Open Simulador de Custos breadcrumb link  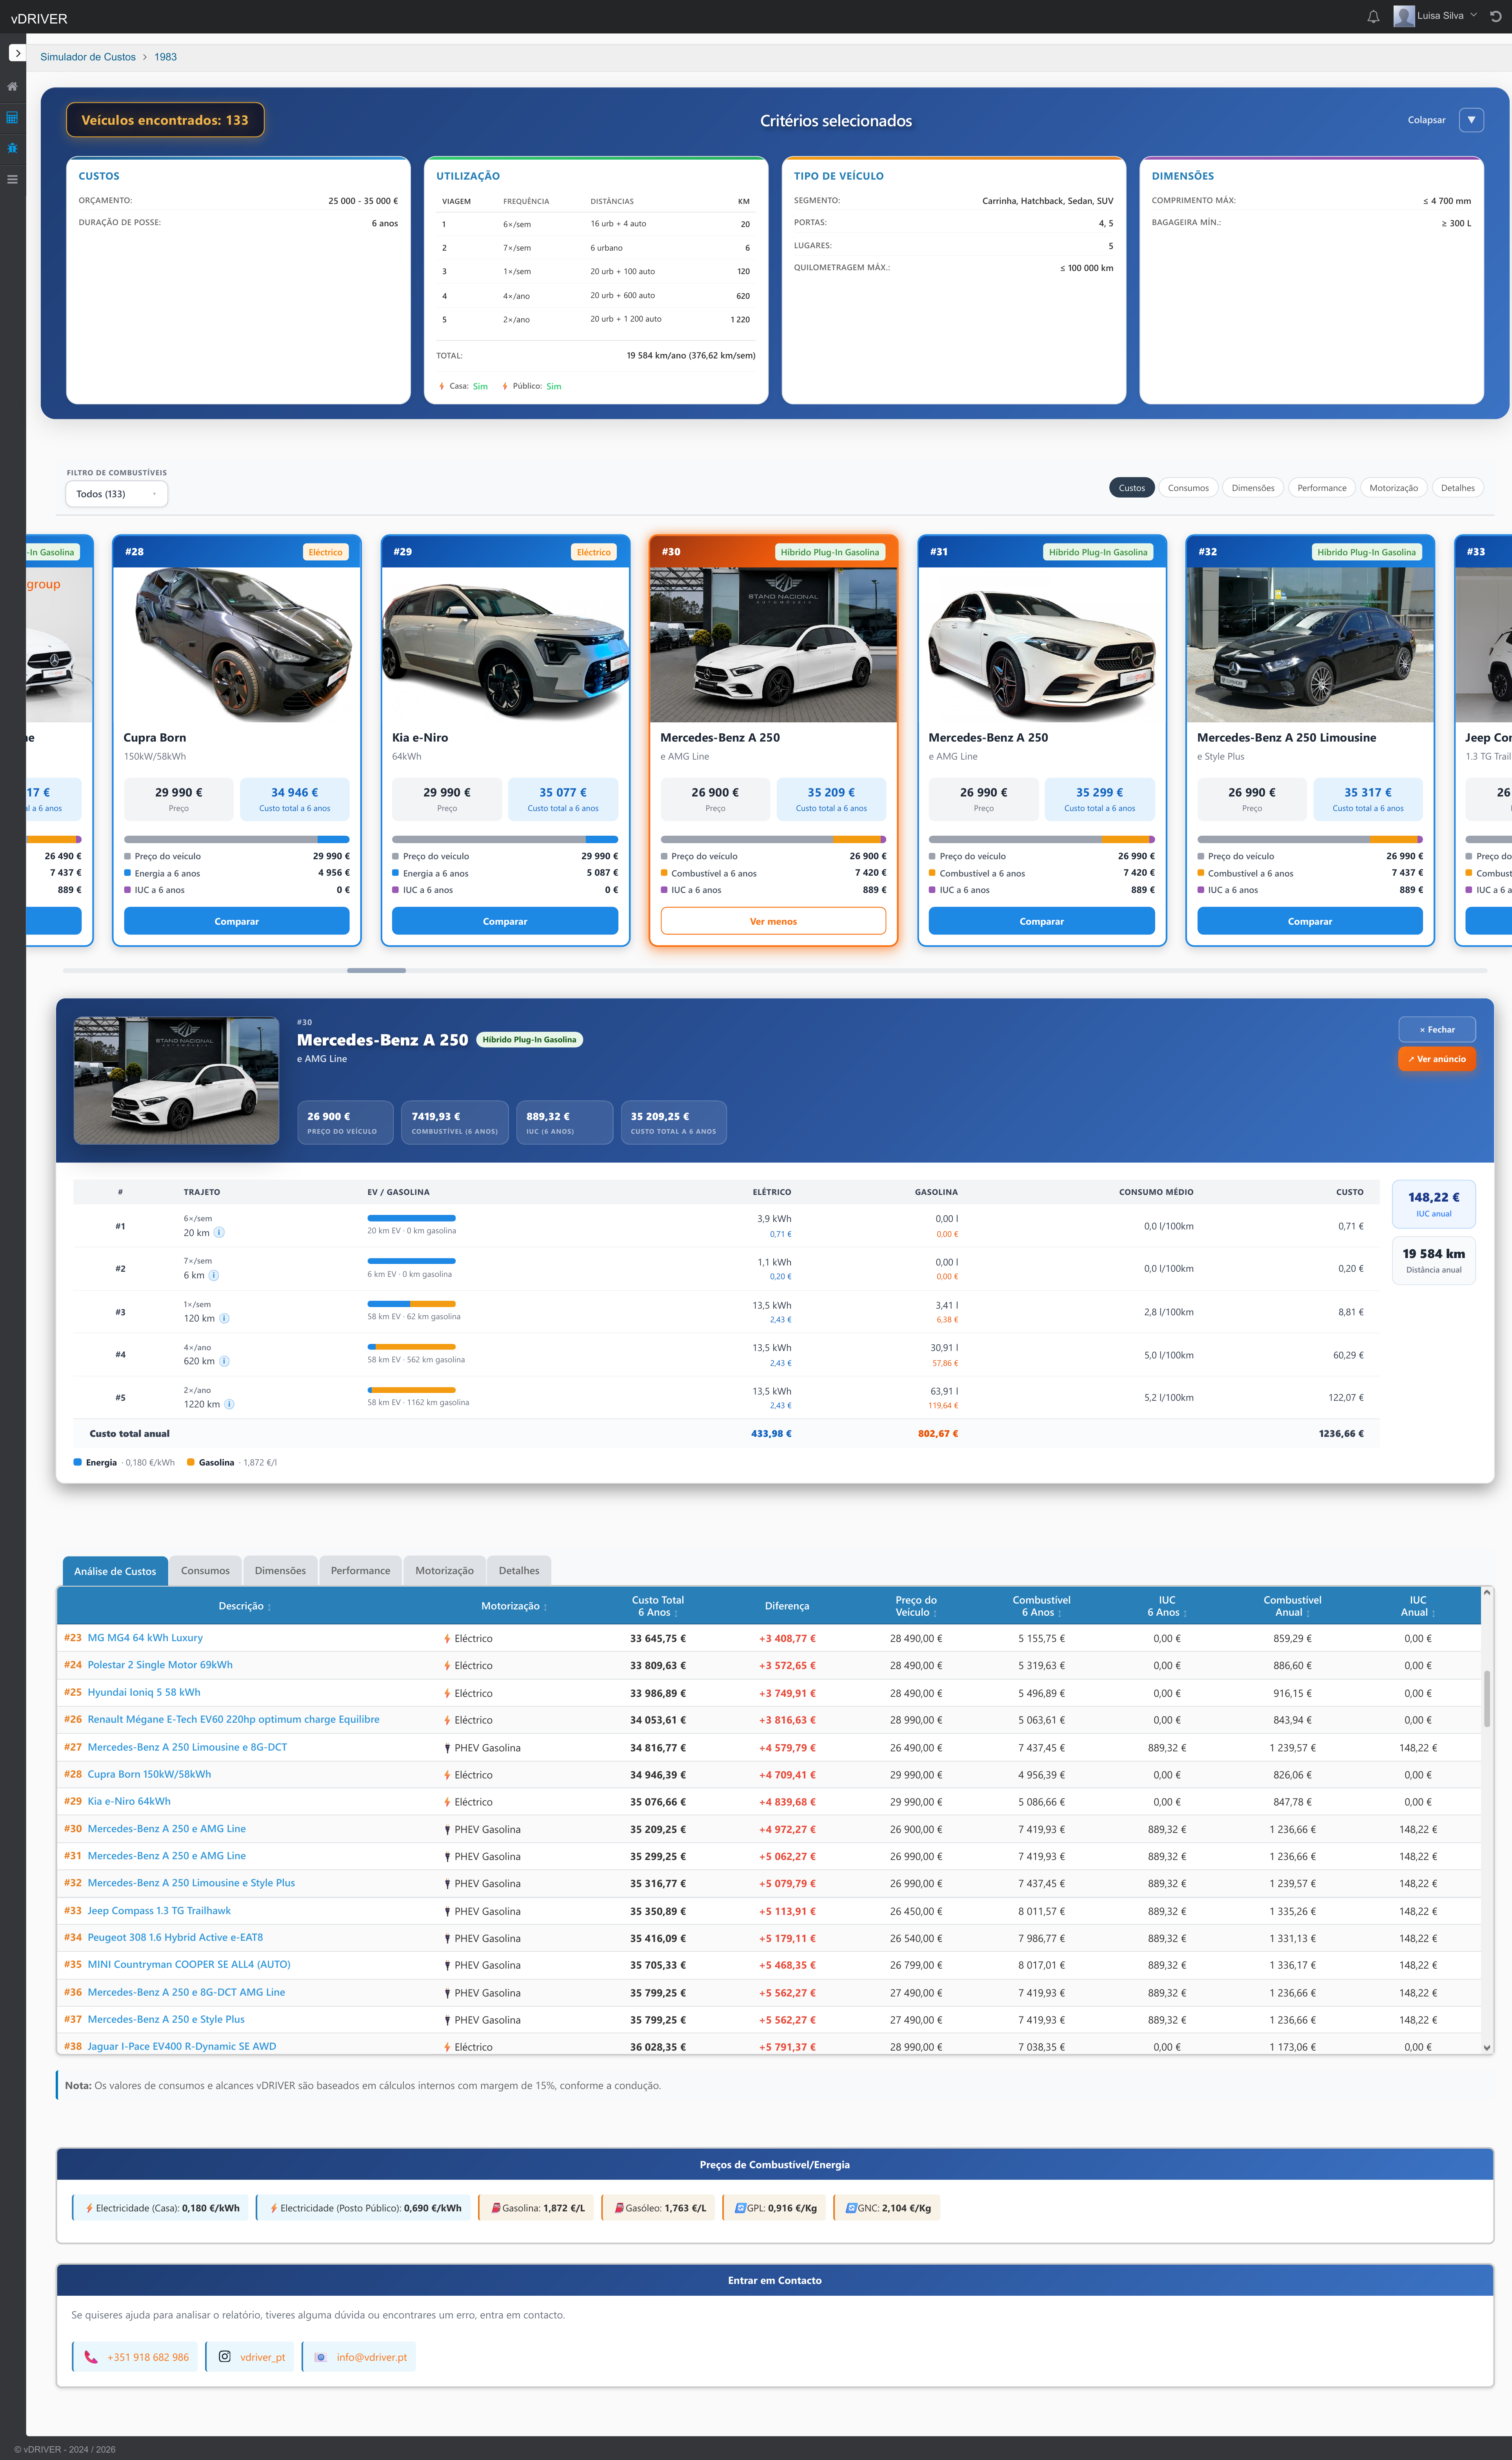[88, 57]
